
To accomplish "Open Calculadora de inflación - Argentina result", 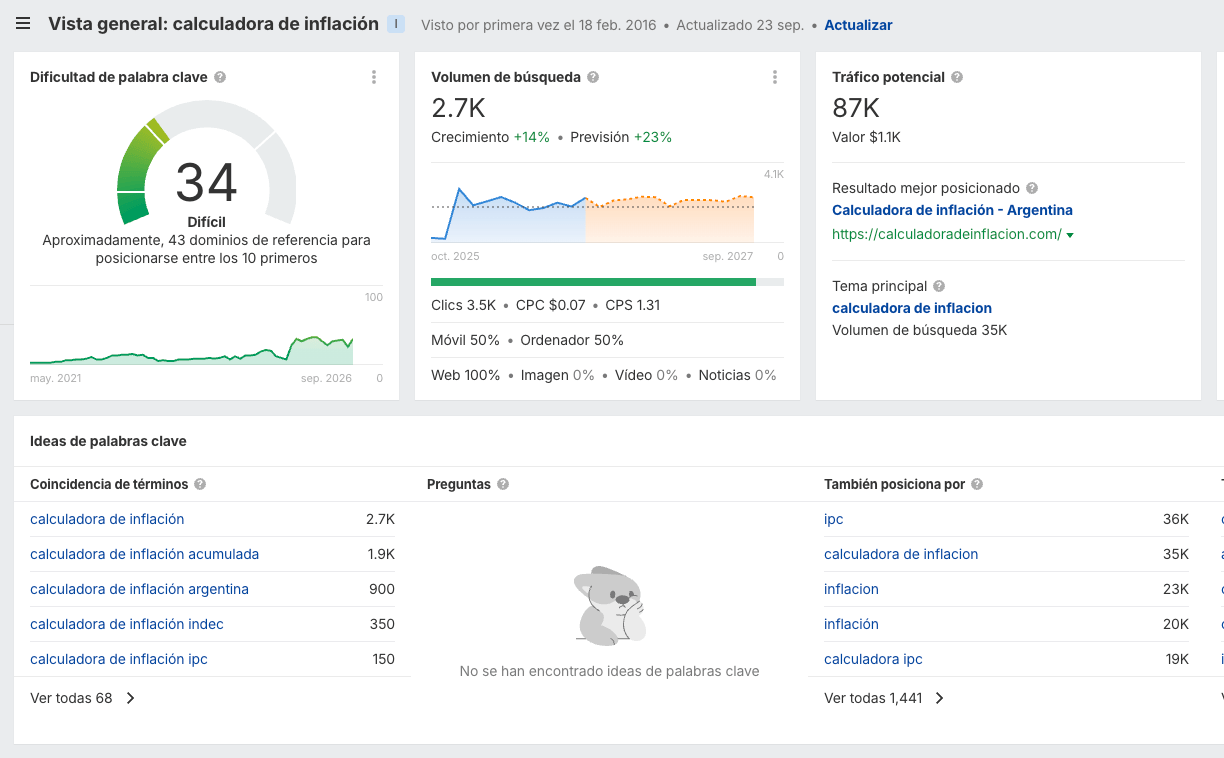I will (952, 210).
